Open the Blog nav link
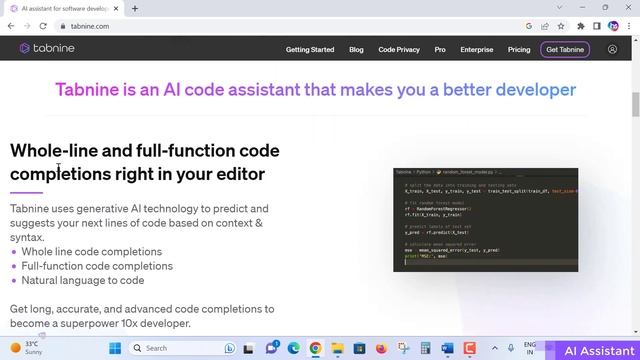The width and height of the screenshot is (640, 360). pyautogui.click(x=356, y=49)
